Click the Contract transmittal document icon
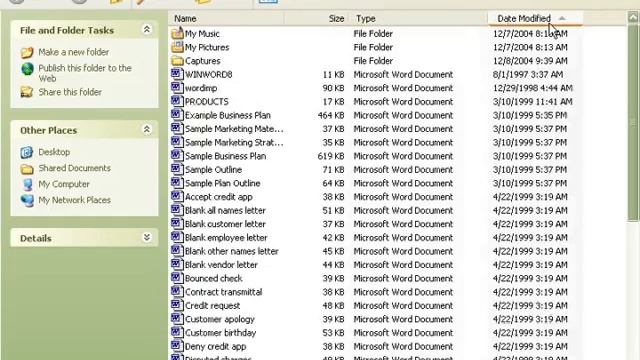The width and height of the screenshot is (640, 360). click(177, 292)
